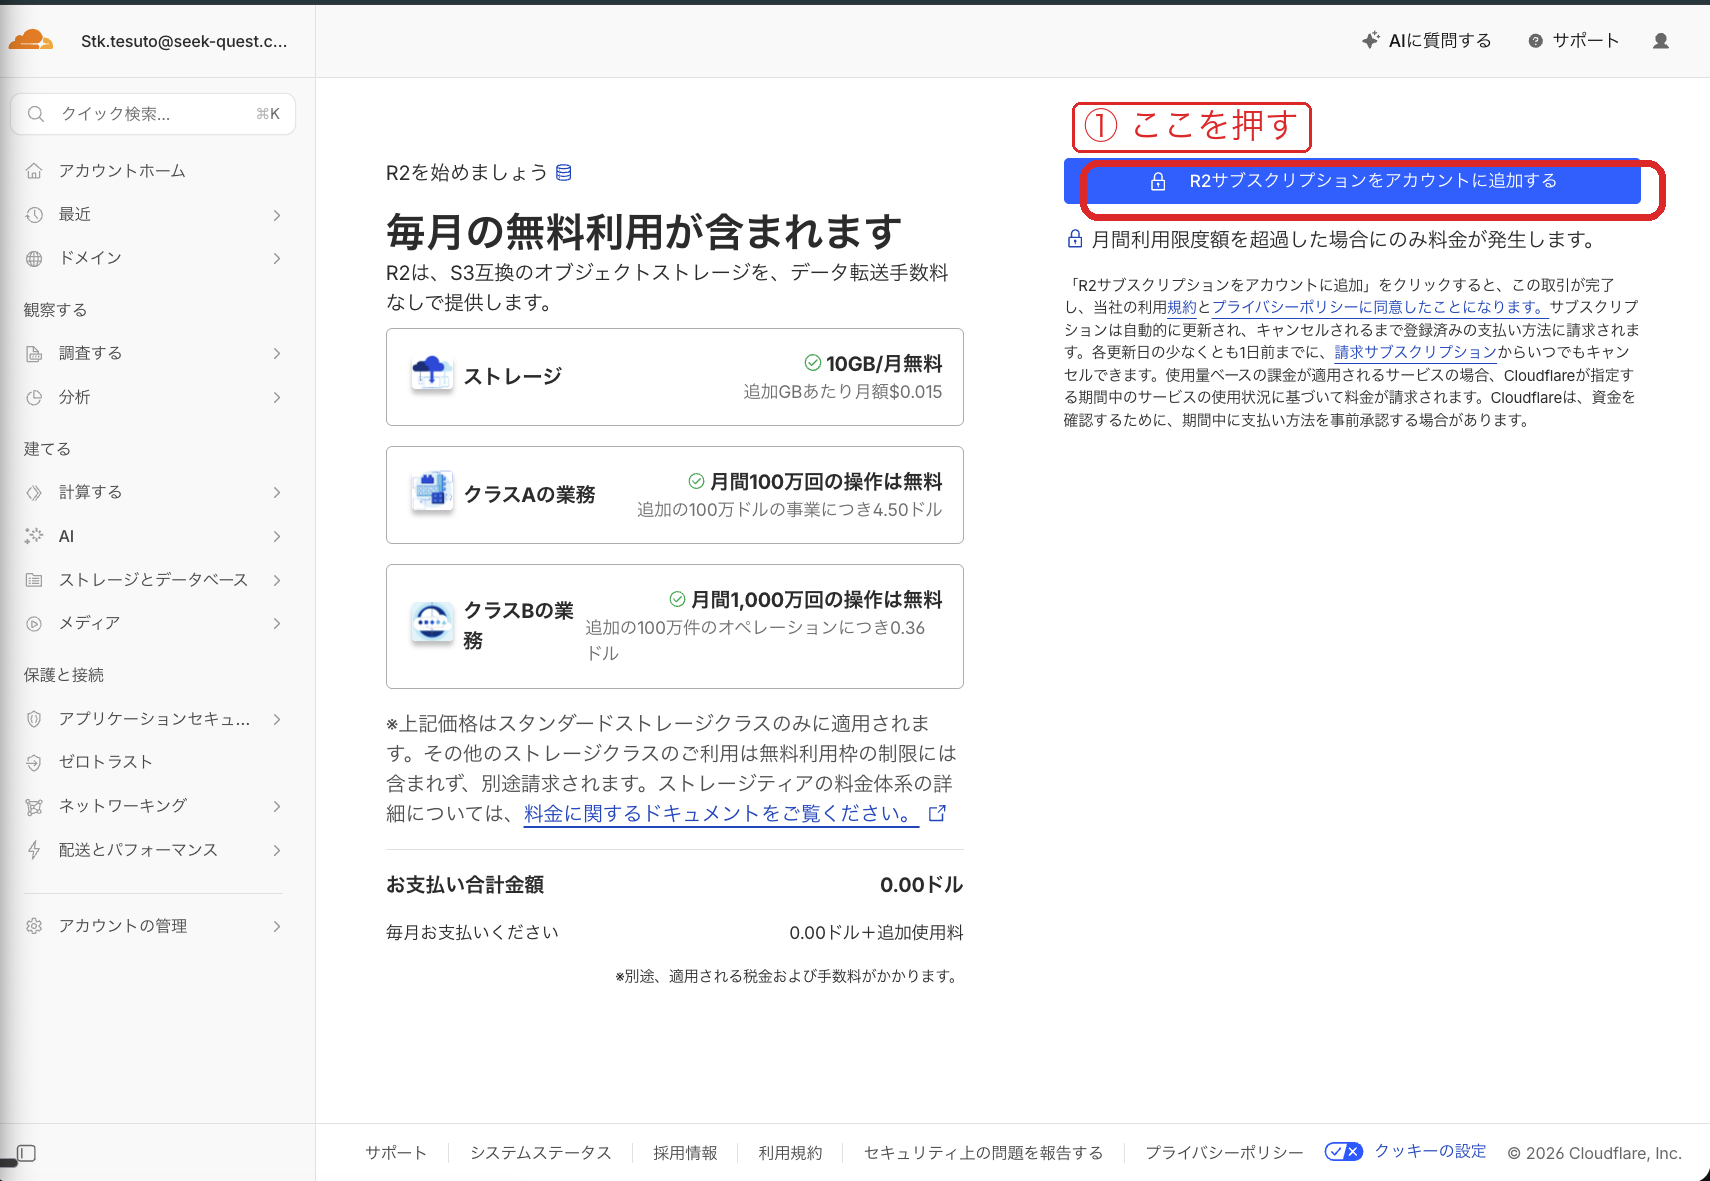Expand the 計算する submenu chevron

[277, 492]
